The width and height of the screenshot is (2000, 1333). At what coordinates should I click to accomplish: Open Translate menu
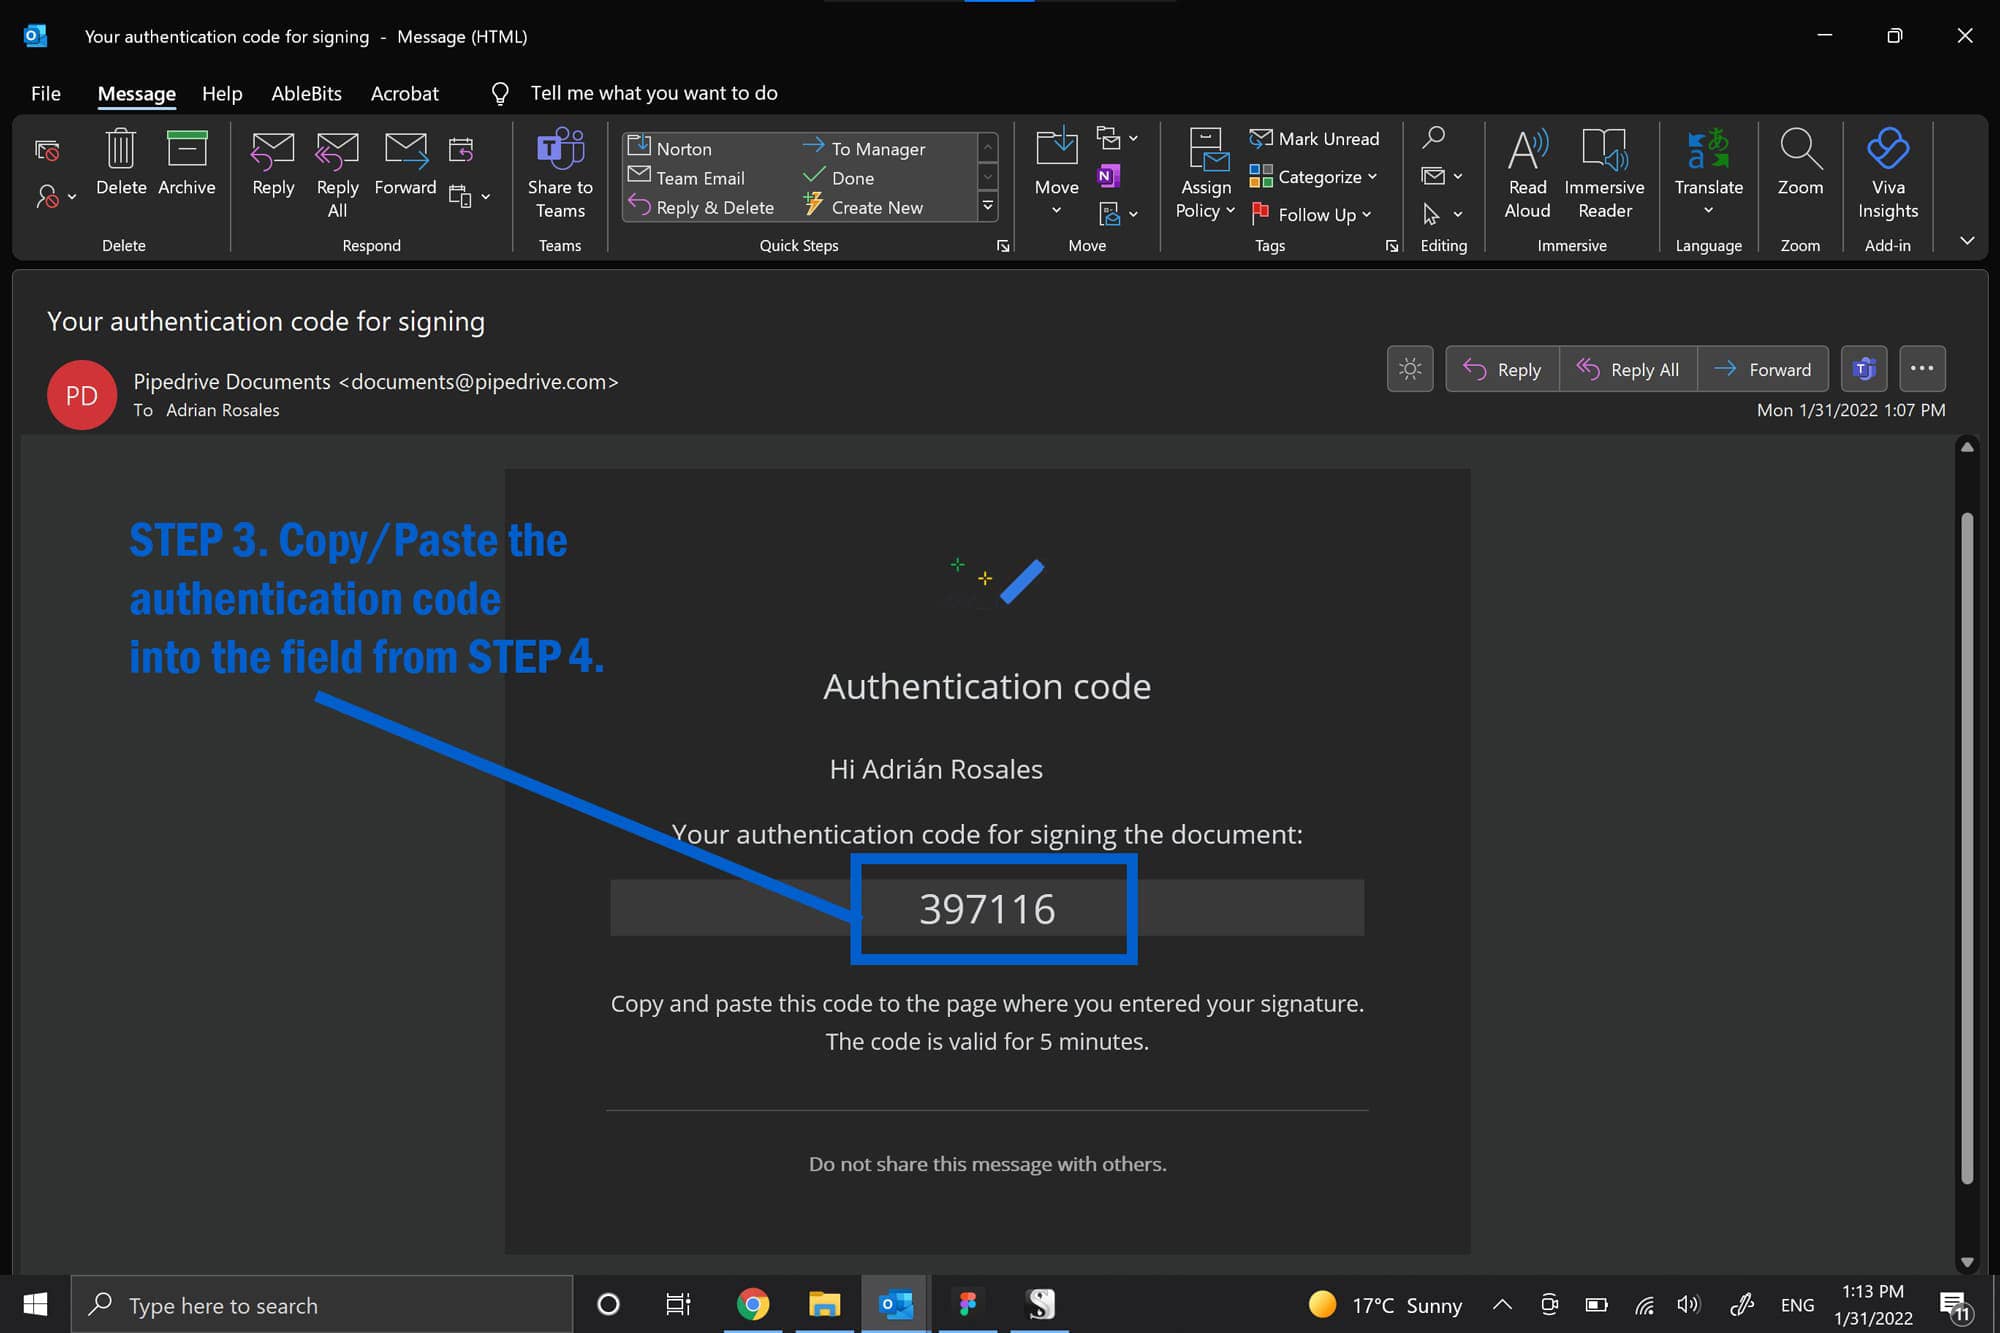[1708, 174]
